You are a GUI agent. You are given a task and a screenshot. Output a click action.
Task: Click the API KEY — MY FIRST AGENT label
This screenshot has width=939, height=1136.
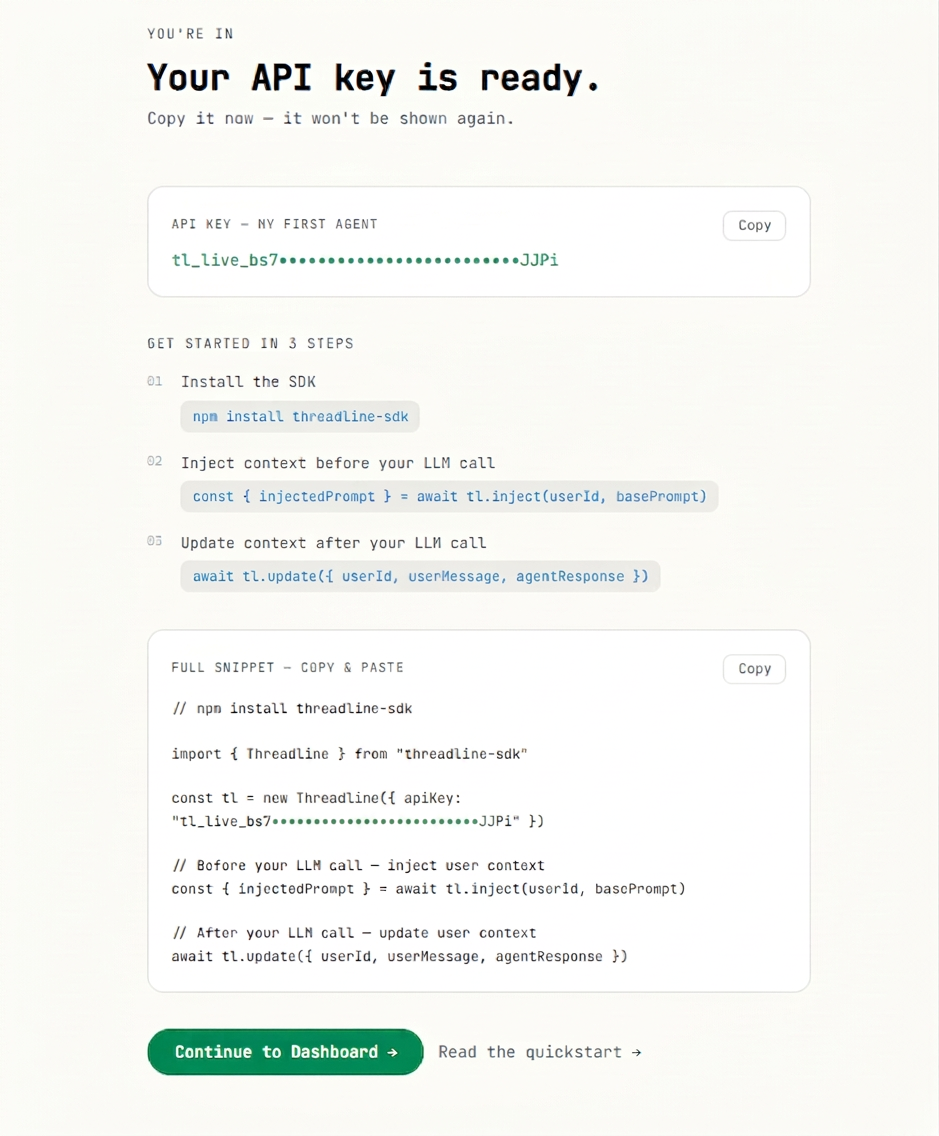[x=275, y=224]
